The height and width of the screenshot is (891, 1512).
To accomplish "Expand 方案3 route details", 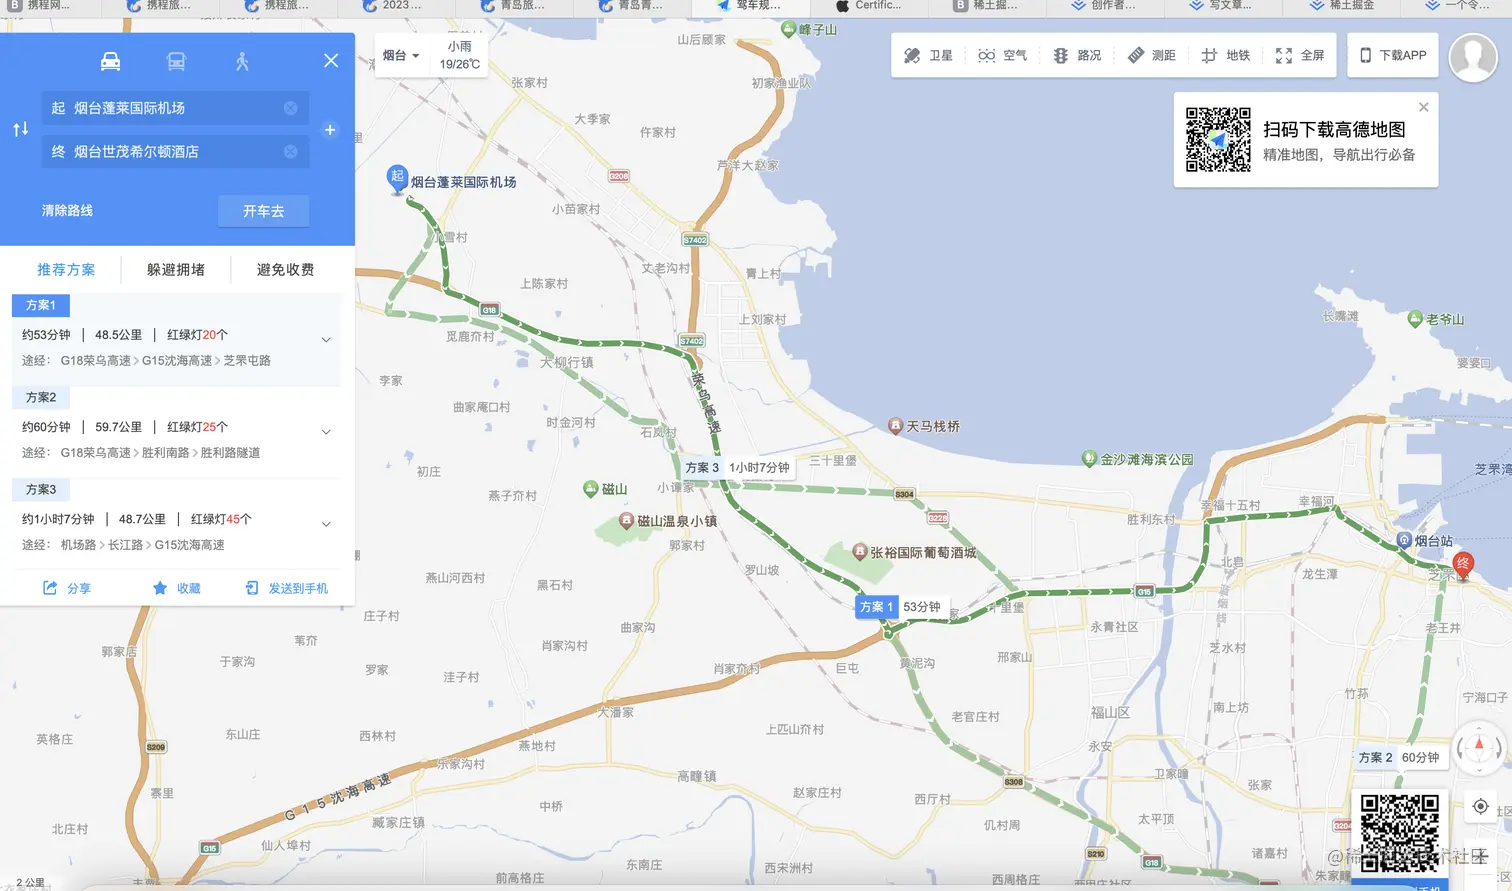I will (326, 524).
